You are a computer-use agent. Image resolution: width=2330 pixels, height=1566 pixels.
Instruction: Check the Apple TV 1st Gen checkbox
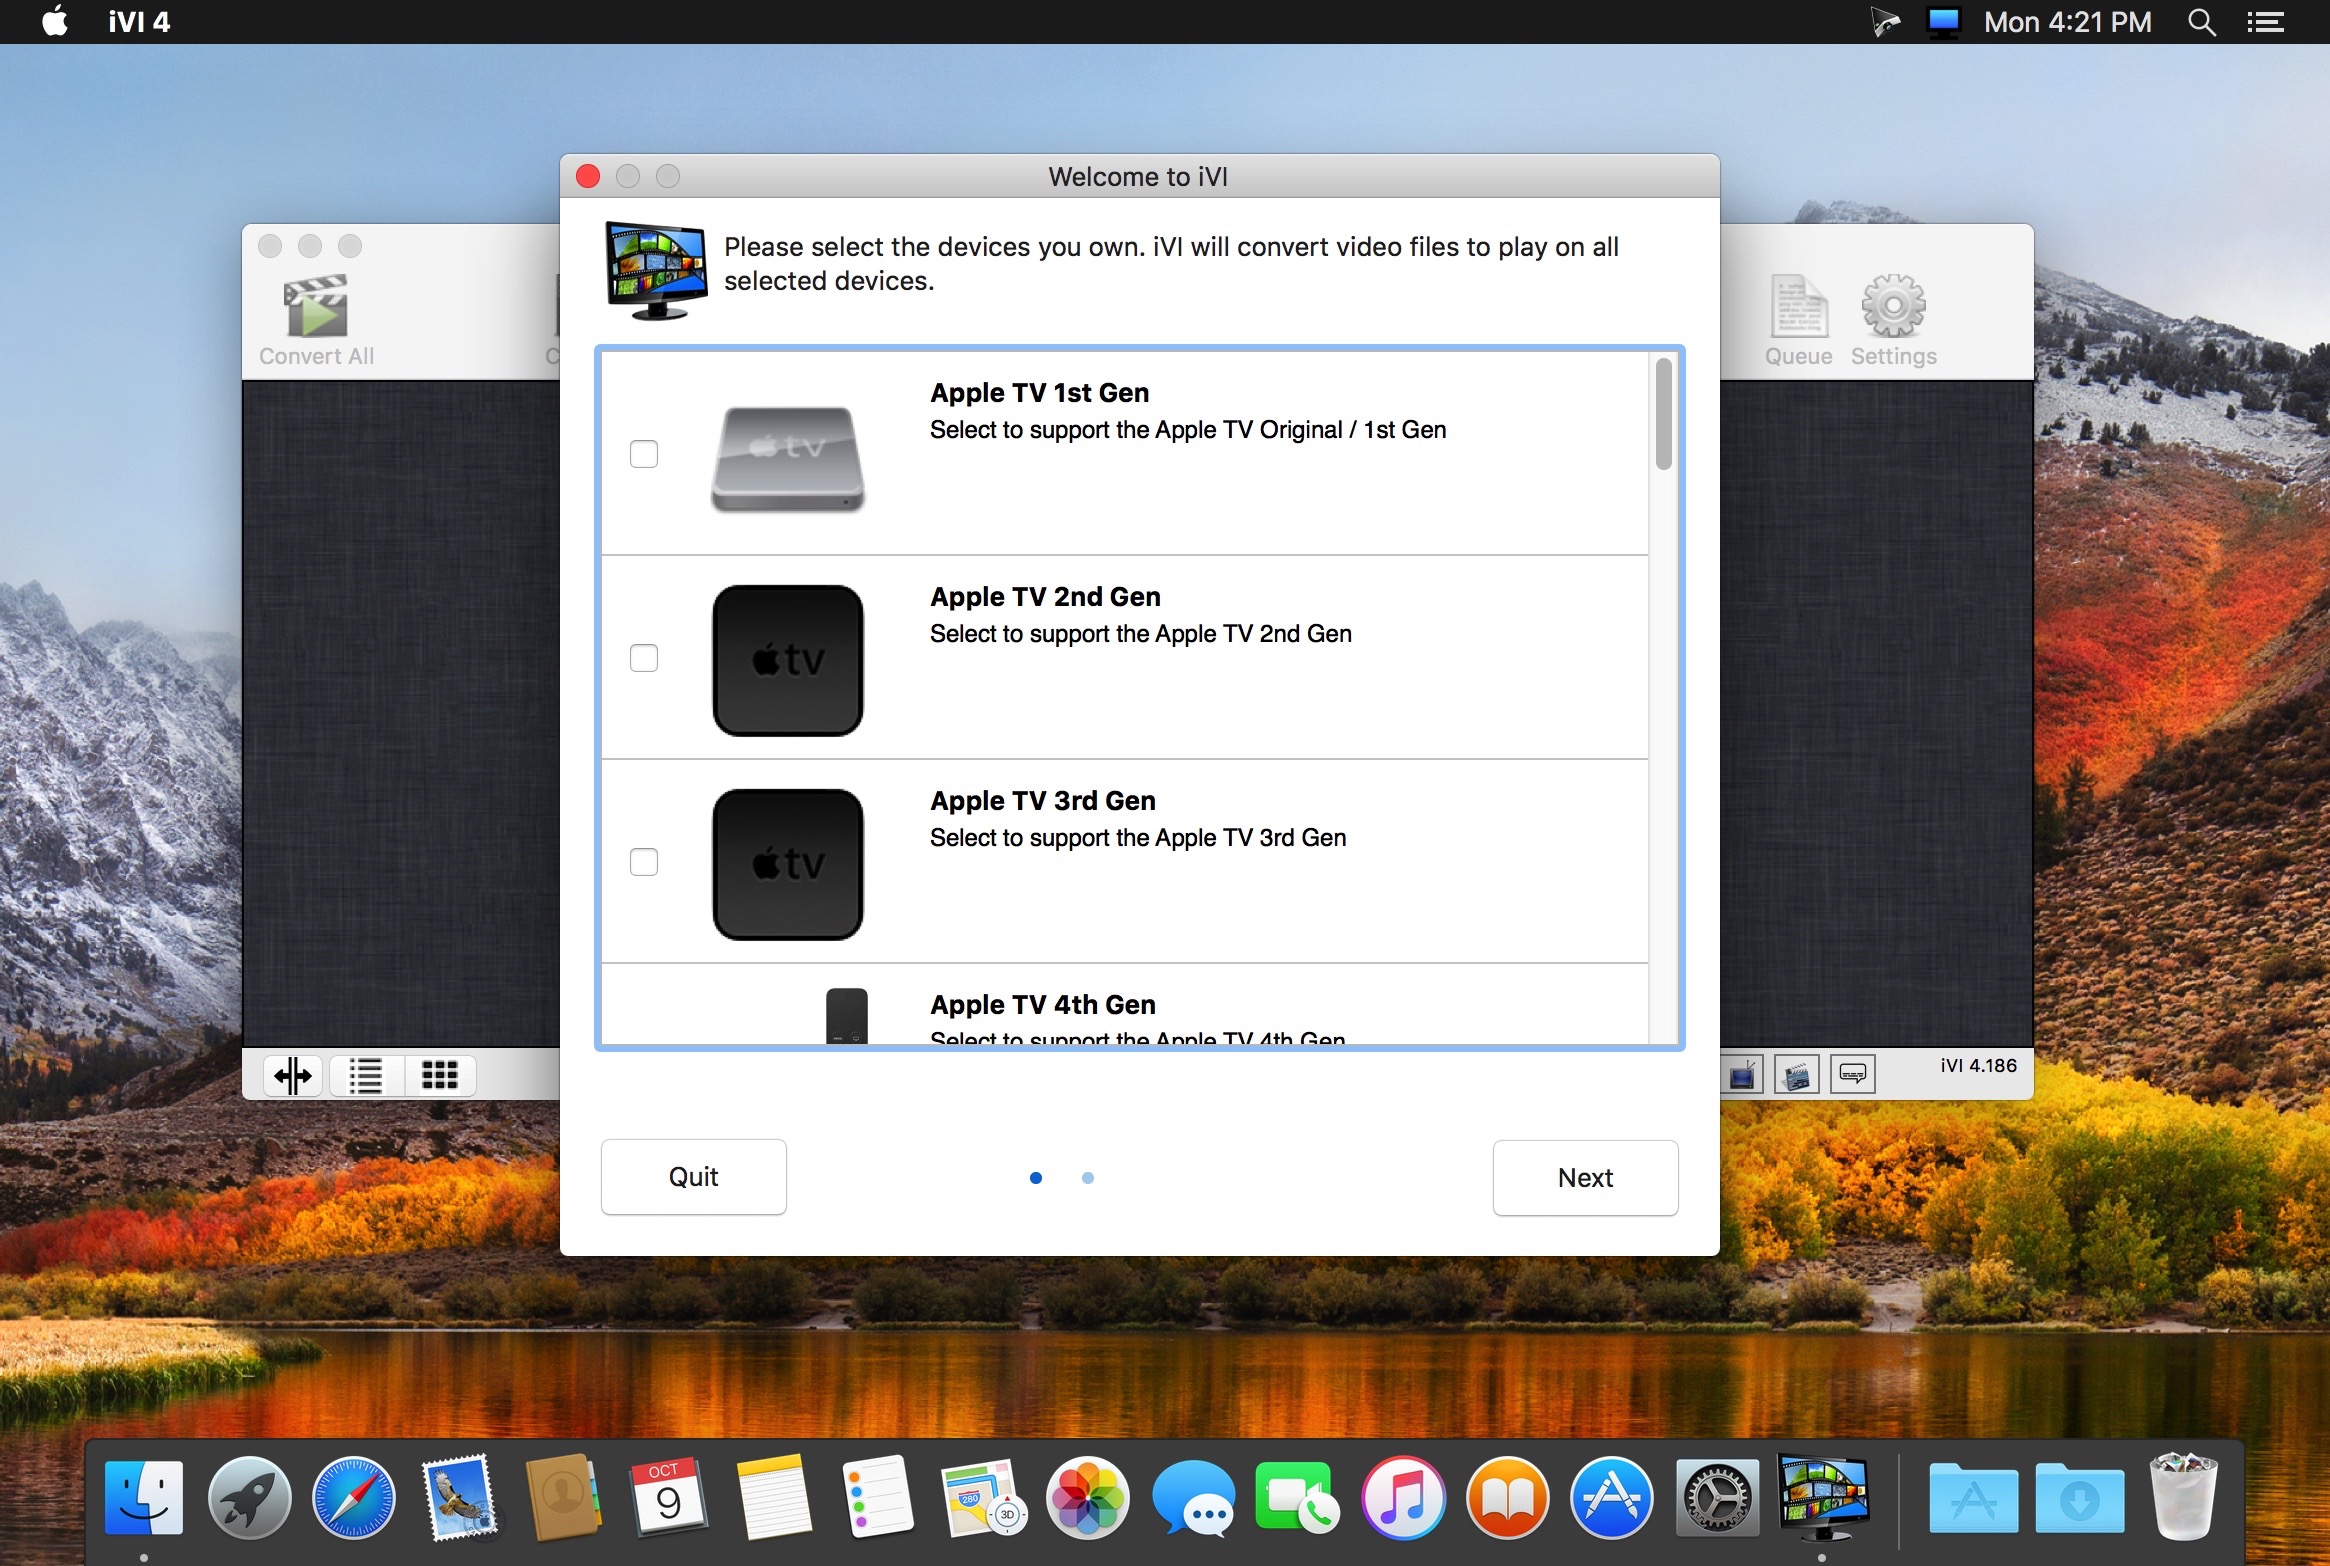pos(644,454)
